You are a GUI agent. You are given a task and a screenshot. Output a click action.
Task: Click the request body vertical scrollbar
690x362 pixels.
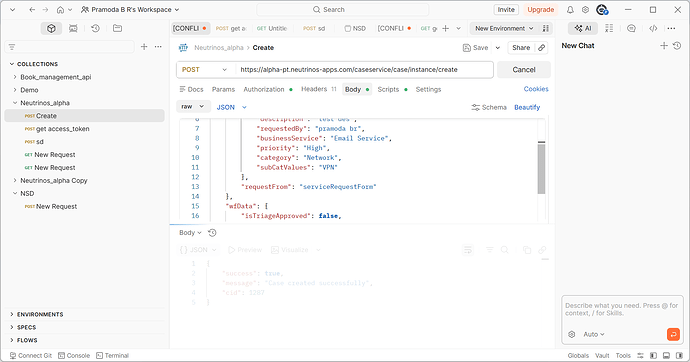541,168
